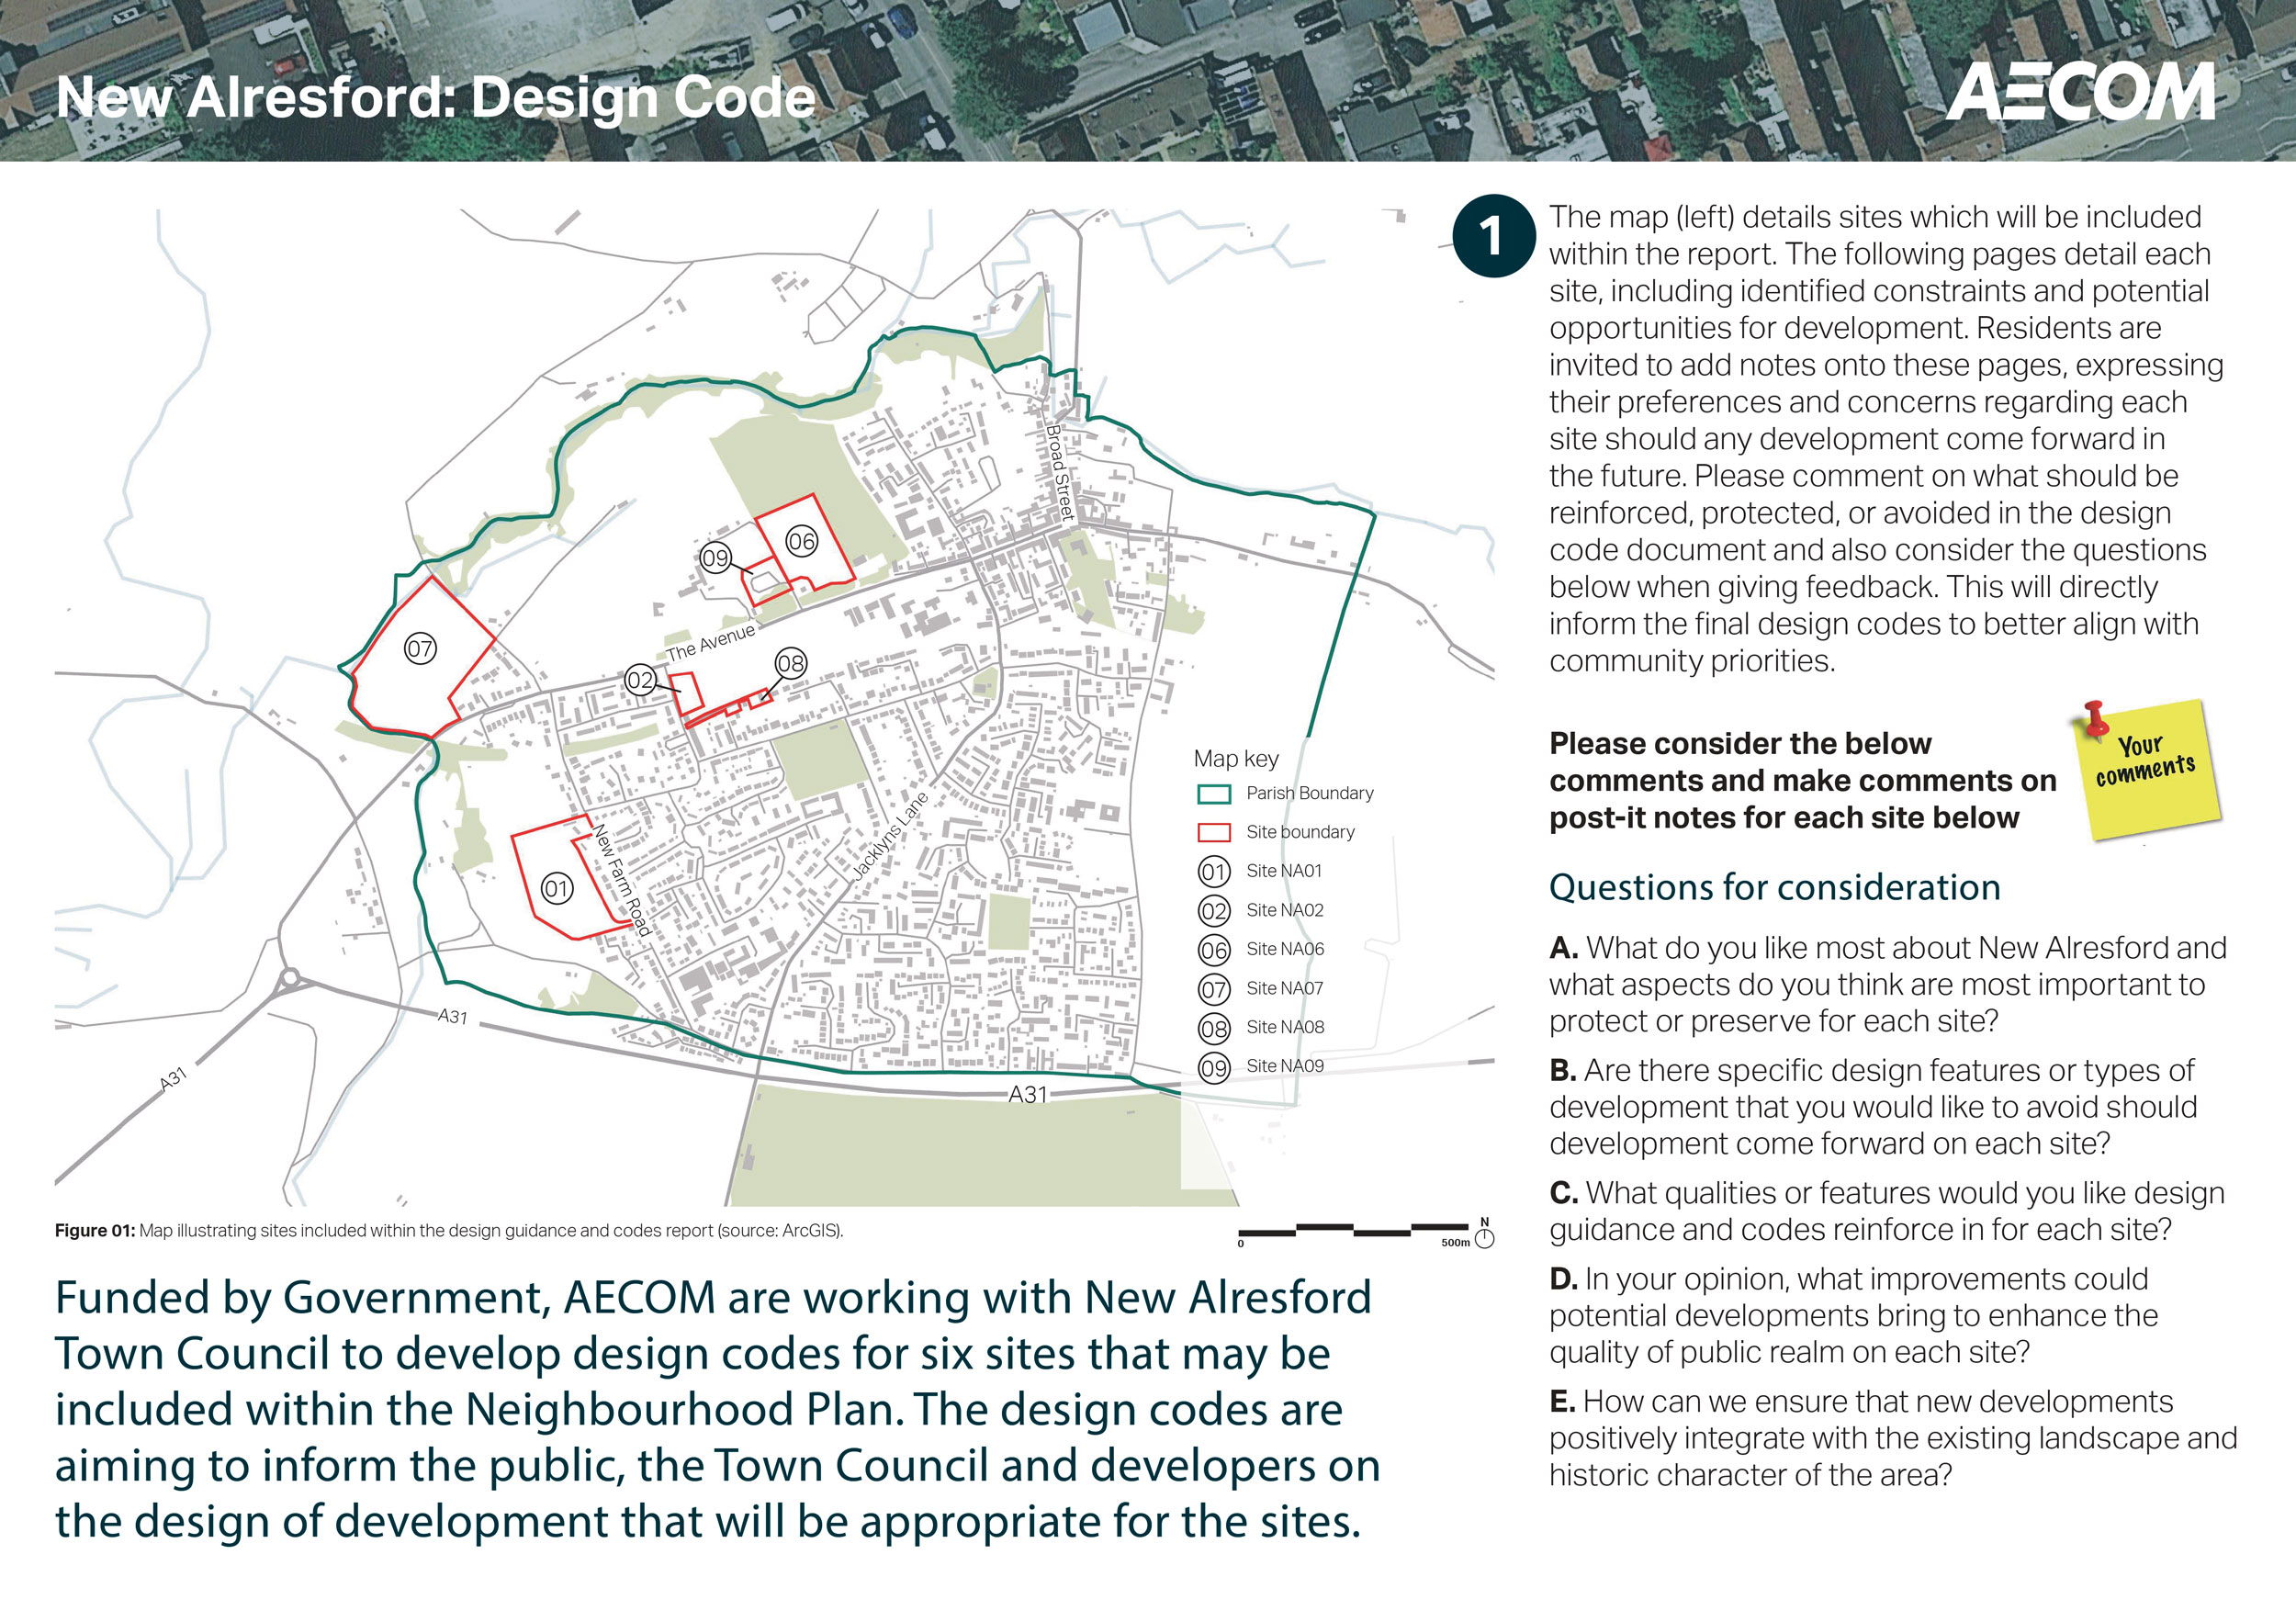Click the number 1 circle badge
Image resolution: width=2296 pixels, height=1622 pixels.
[1492, 236]
